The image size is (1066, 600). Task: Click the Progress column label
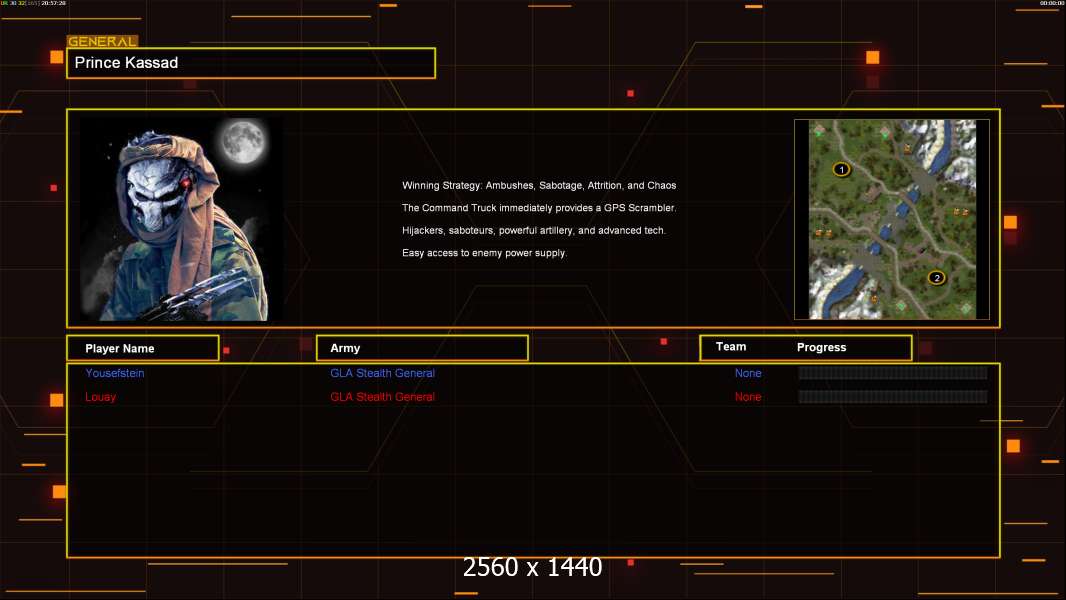pyautogui.click(x=821, y=347)
